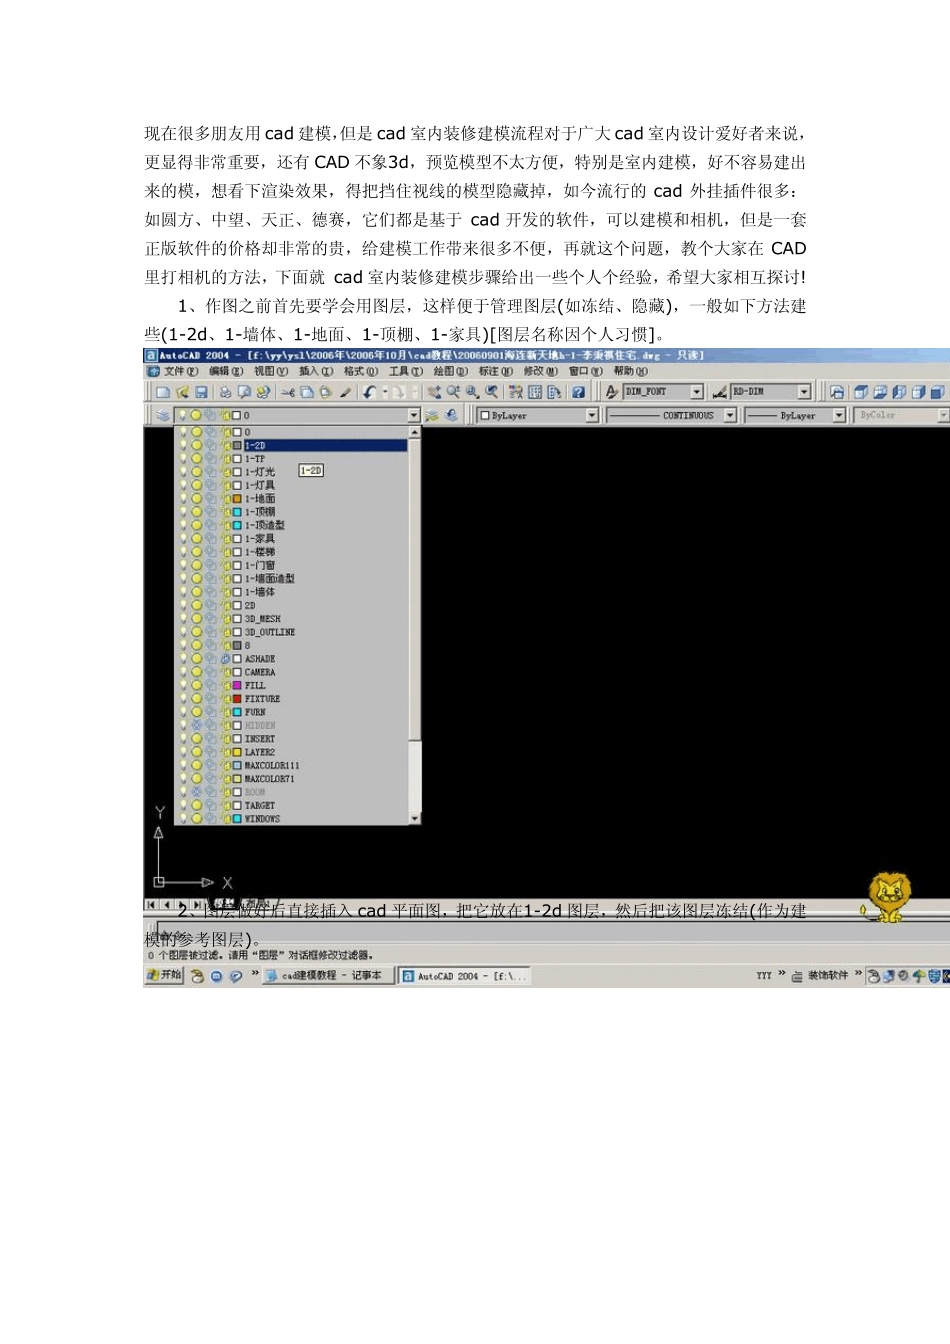Expand the DIM_FONT text style dropdown

tap(697, 392)
